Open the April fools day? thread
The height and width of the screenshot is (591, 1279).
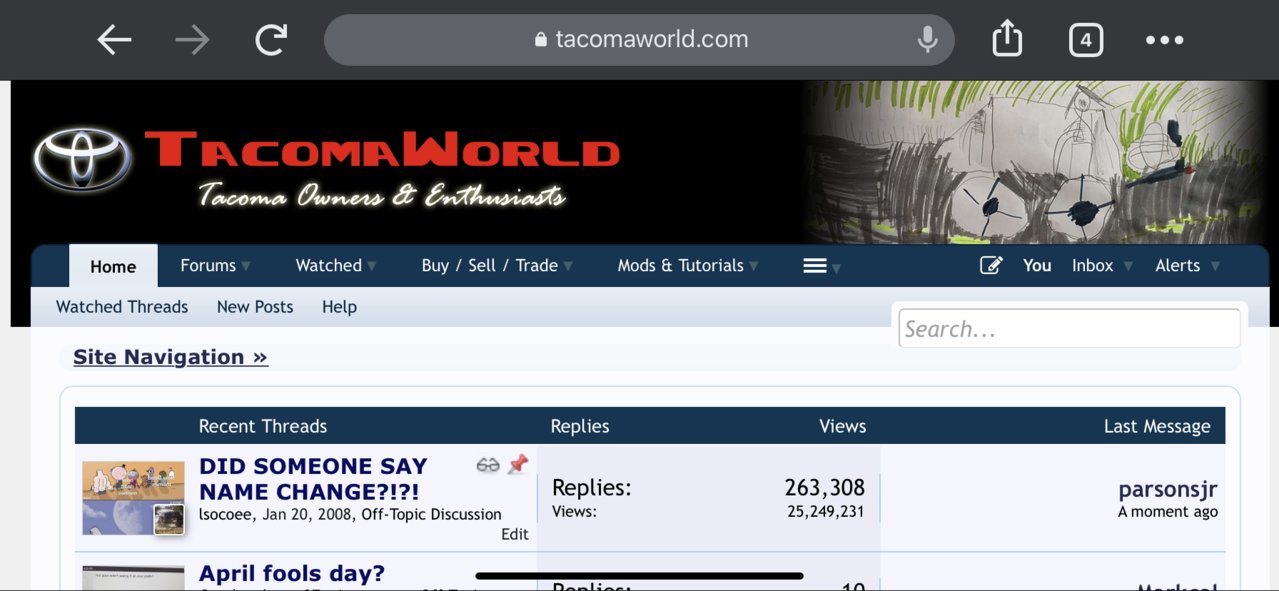pyautogui.click(x=292, y=574)
